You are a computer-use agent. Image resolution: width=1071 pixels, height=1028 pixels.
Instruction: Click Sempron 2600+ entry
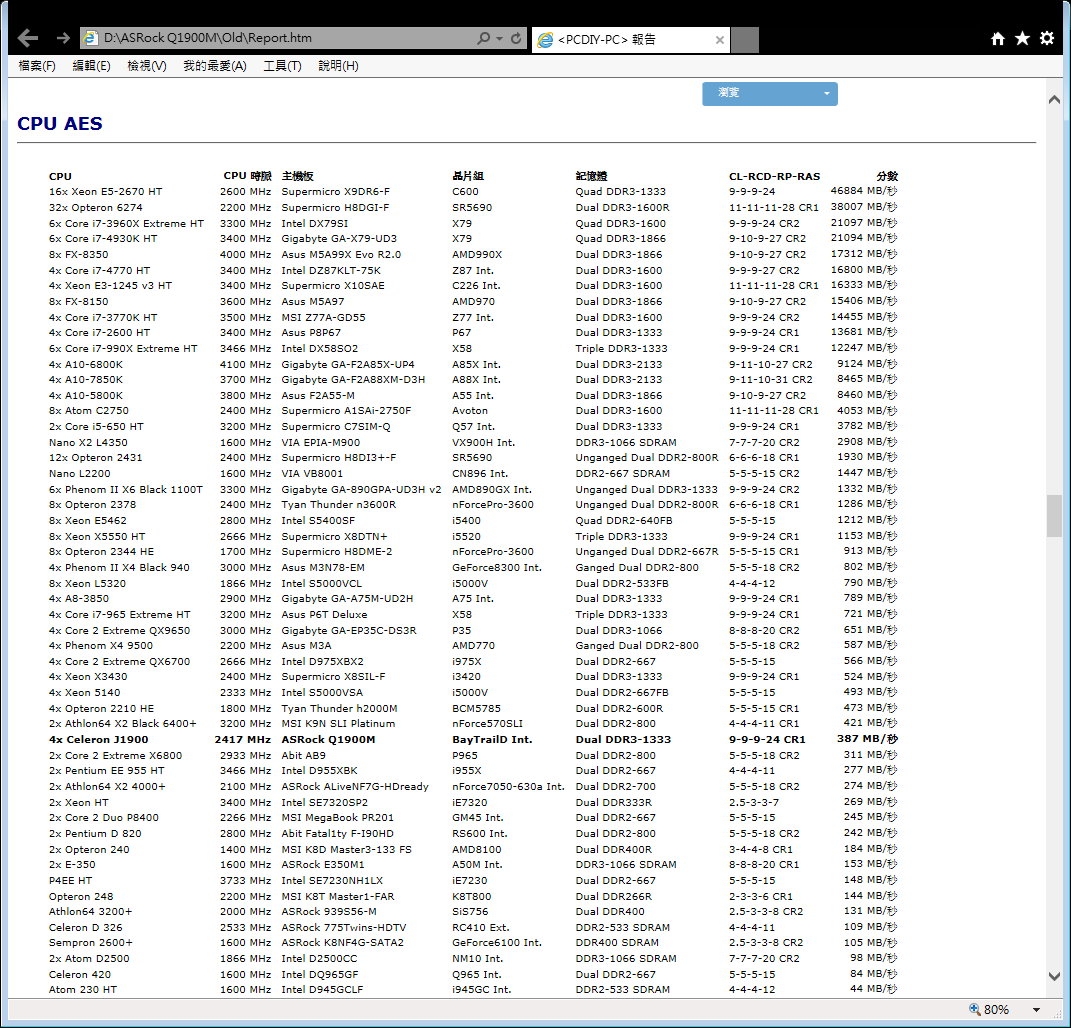click(91, 943)
